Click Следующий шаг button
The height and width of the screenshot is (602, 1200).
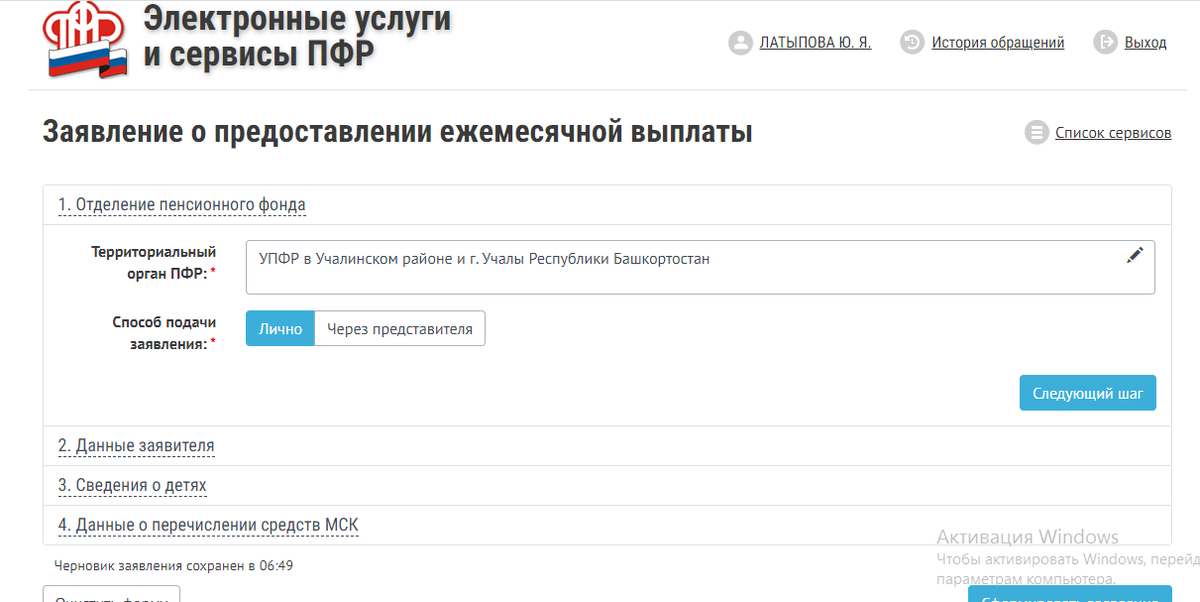1088,393
